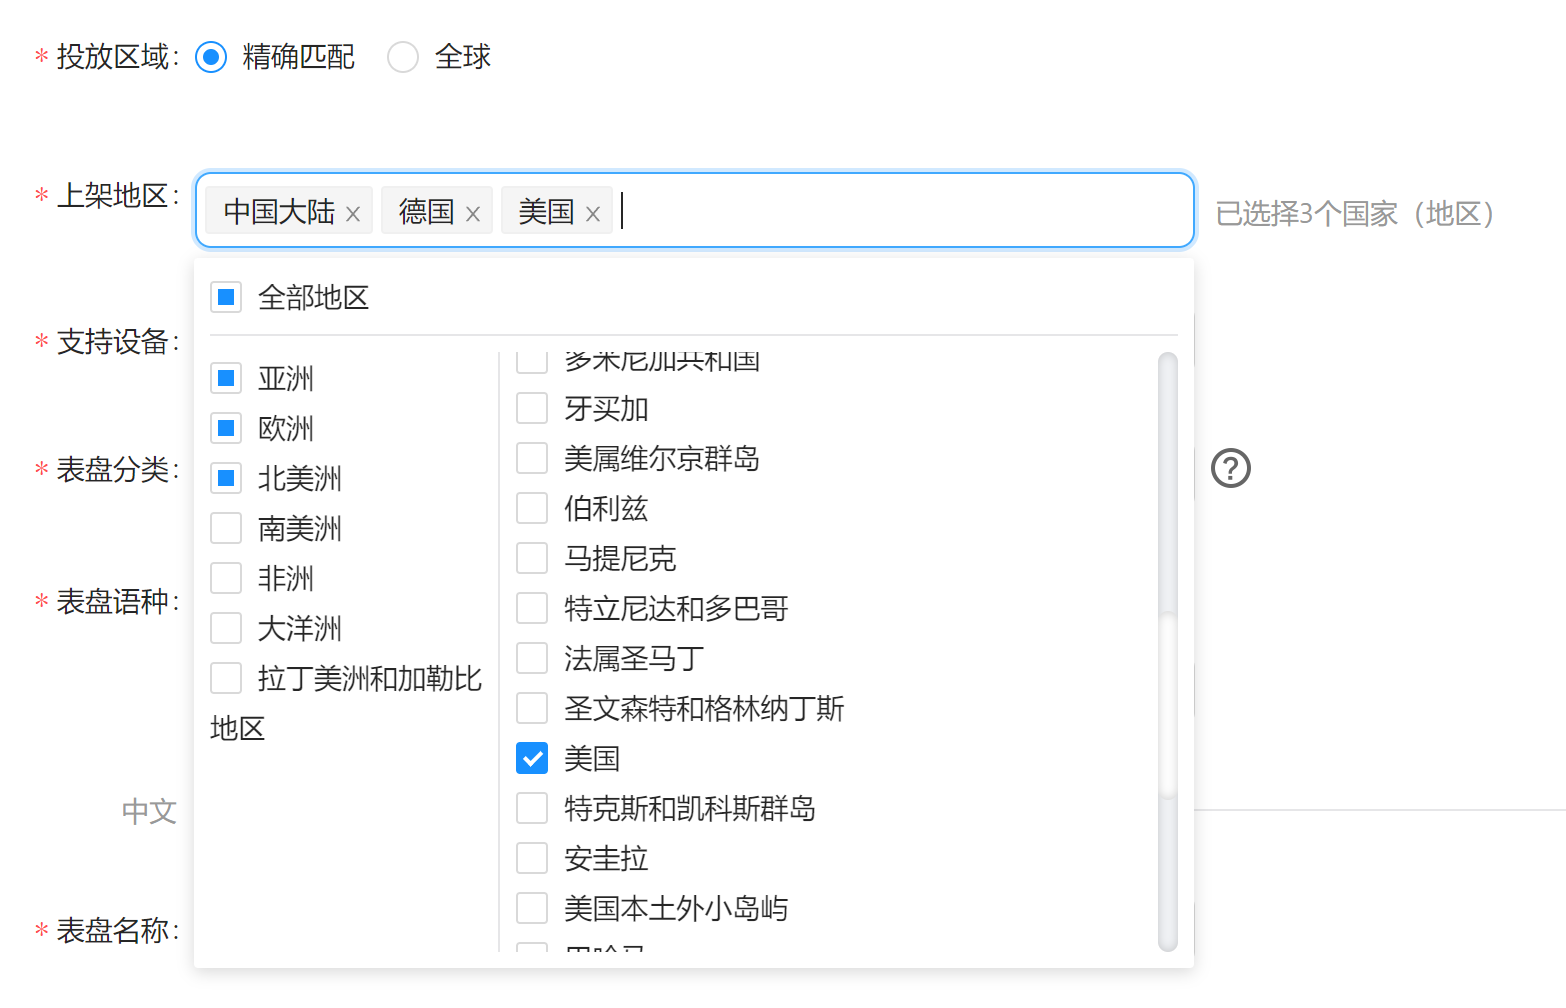Screen dimensions: 1566x1008
Task: Toggle the 亚洲 region checkbox
Action: click(226, 378)
